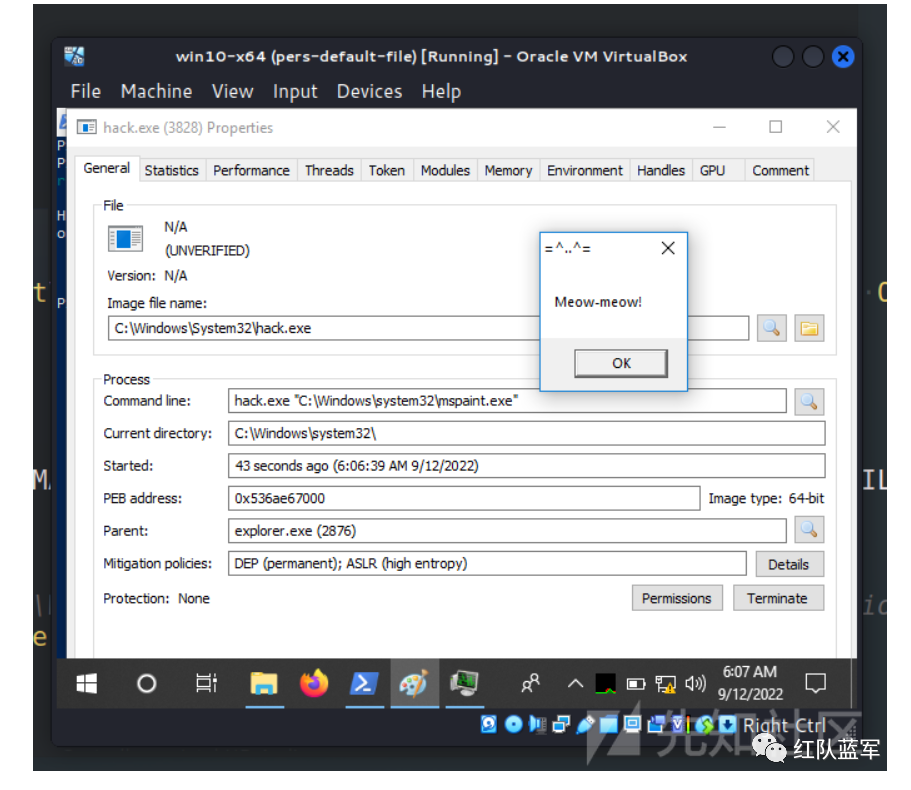Open Task View on the taskbar
Image resolution: width=911 pixels, height=790 pixels.
click(x=206, y=683)
